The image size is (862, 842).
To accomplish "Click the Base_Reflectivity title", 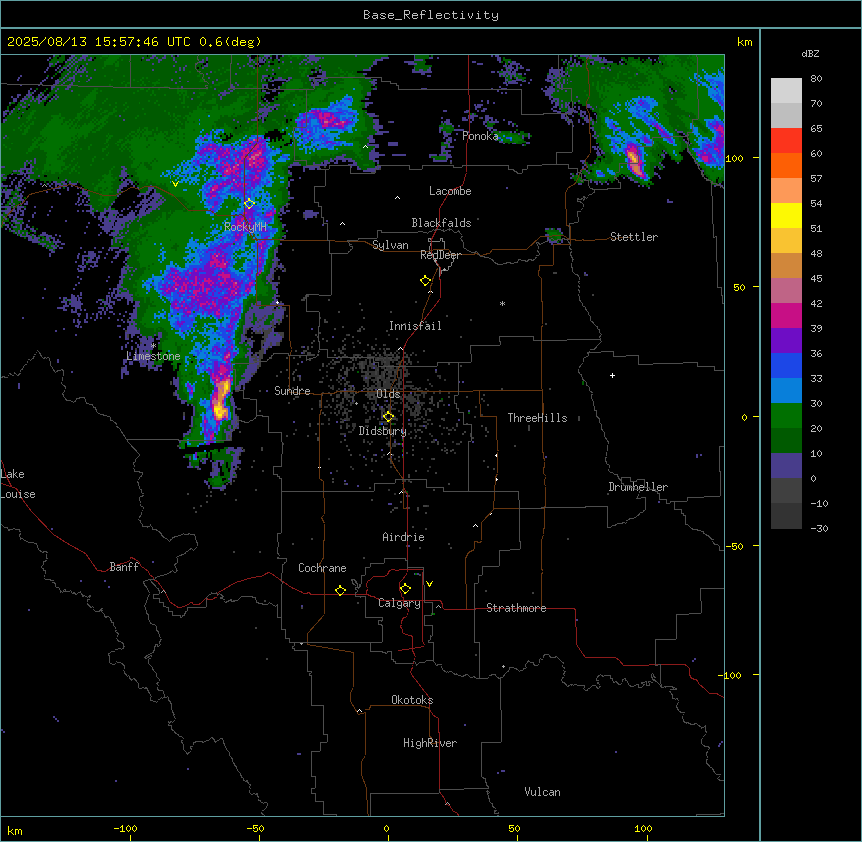I will [x=431, y=15].
